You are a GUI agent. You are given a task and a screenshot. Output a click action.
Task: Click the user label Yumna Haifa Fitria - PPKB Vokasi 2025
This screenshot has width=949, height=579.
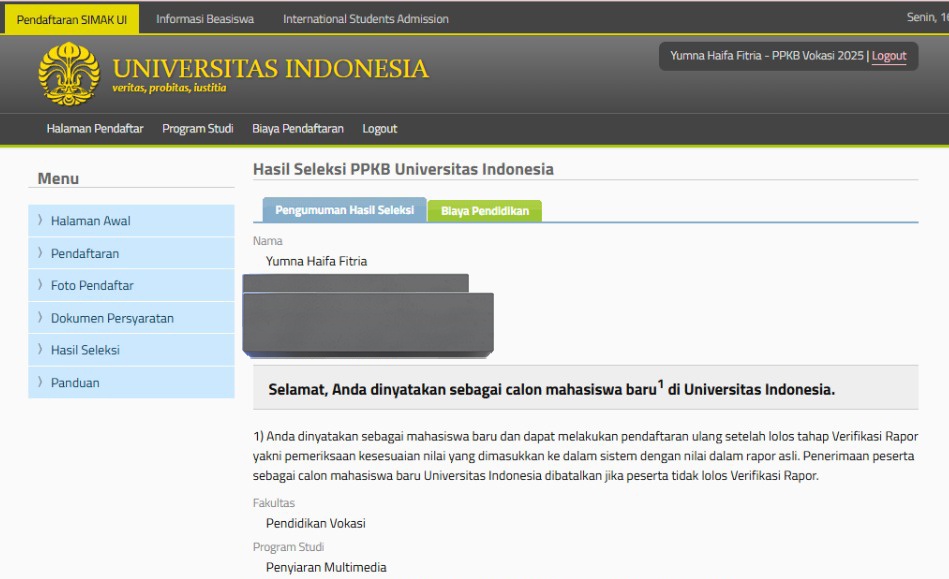click(x=767, y=56)
